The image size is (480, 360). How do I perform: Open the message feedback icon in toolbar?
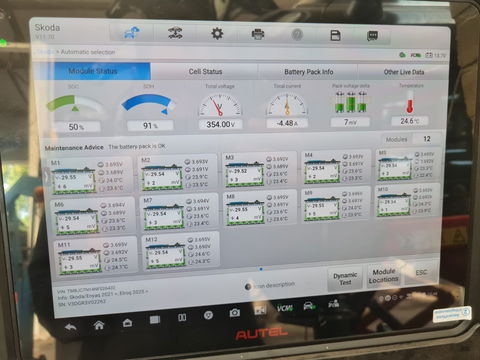tap(372, 36)
